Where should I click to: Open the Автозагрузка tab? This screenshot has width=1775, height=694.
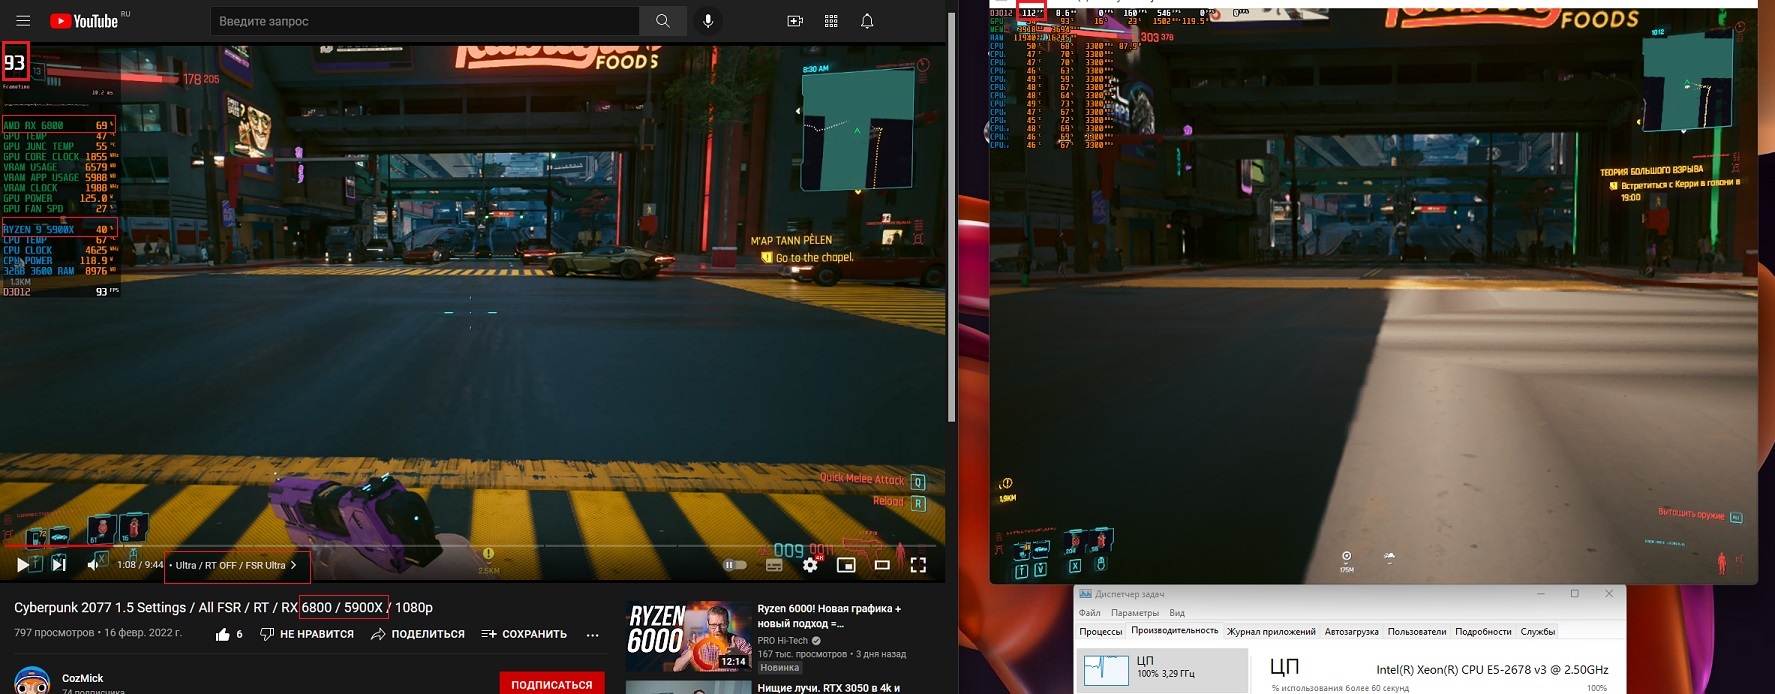coord(1351,631)
